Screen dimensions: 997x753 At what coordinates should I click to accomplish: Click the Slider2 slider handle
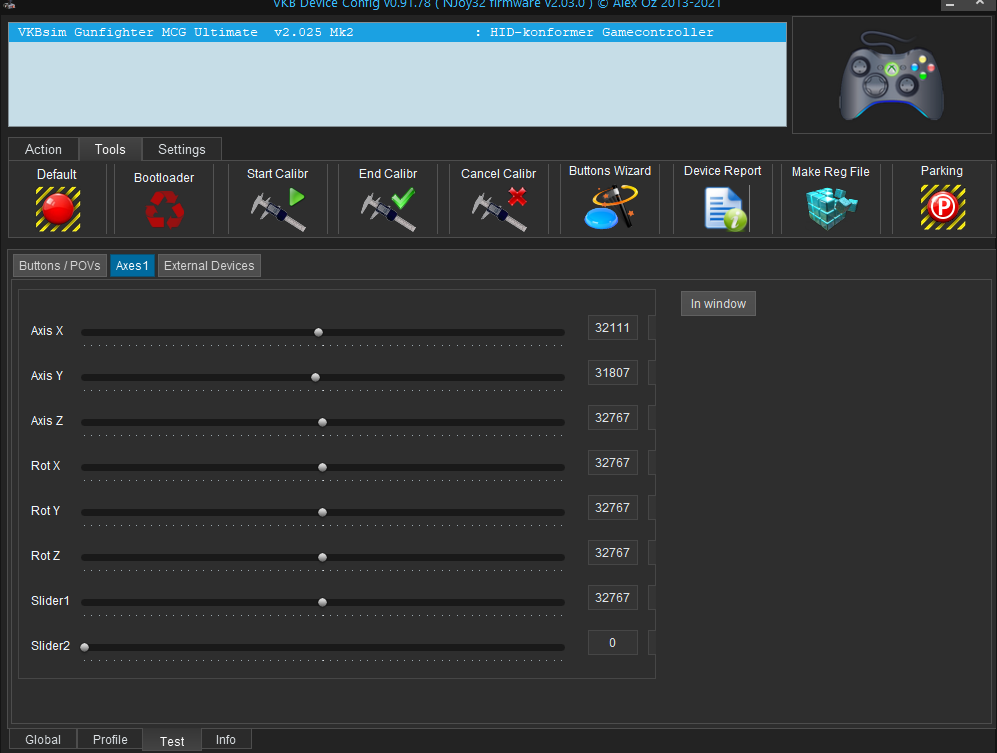[85, 647]
